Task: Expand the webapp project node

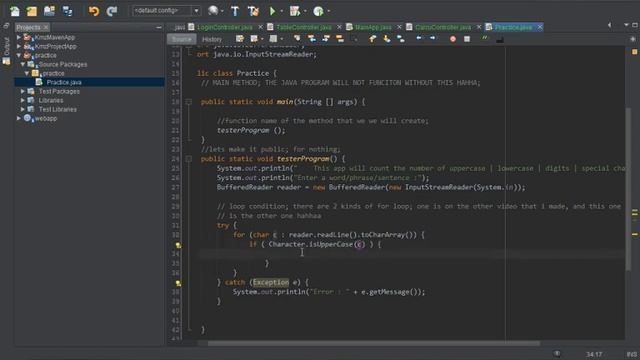Action: (19, 118)
